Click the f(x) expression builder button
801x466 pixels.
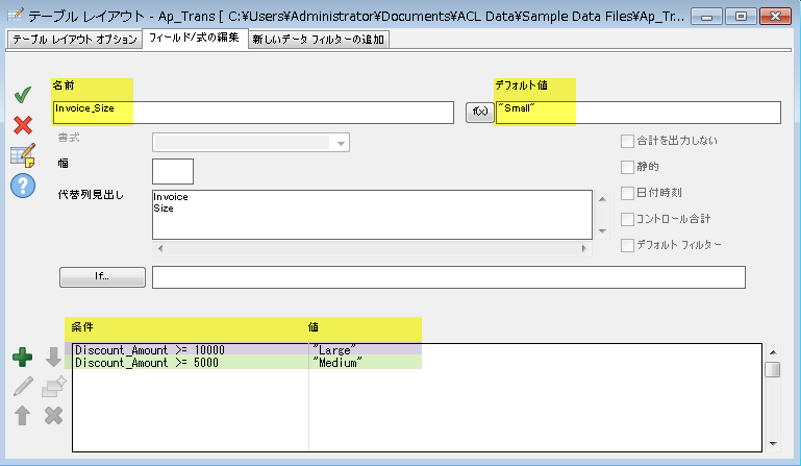point(480,112)
